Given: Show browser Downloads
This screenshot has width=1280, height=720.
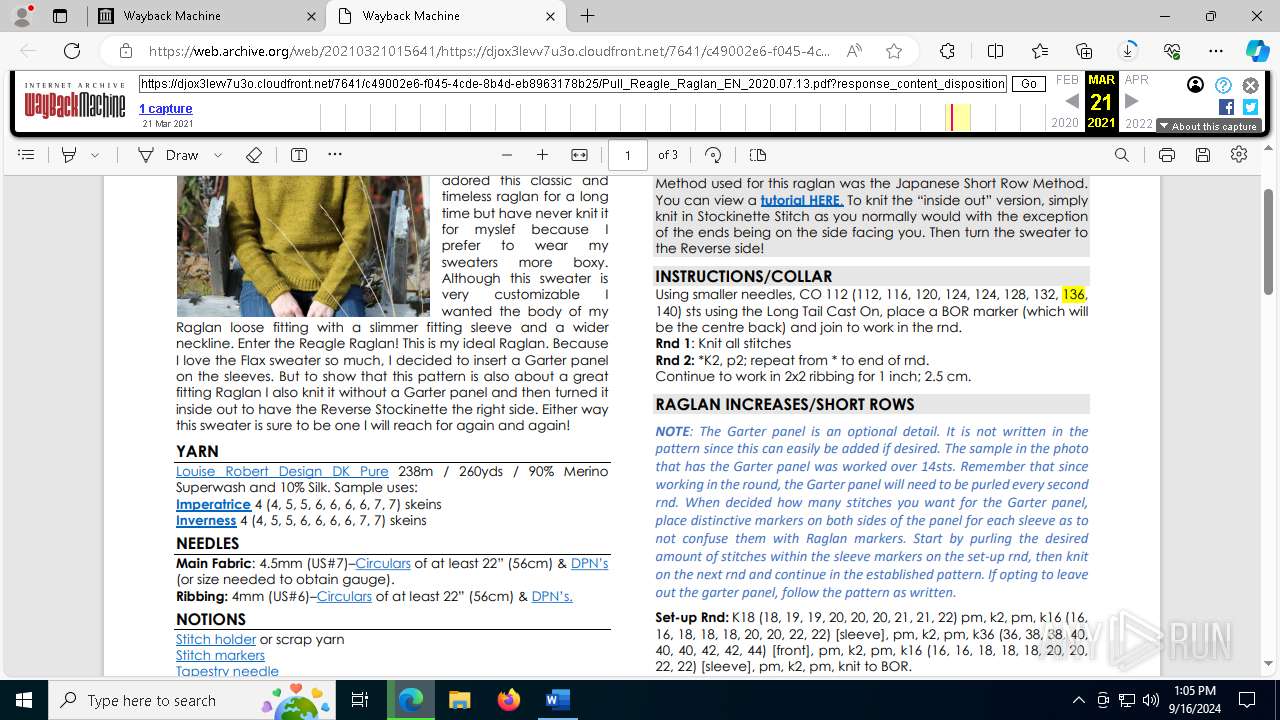Looking at the screenshot, I should point(1128,51).
